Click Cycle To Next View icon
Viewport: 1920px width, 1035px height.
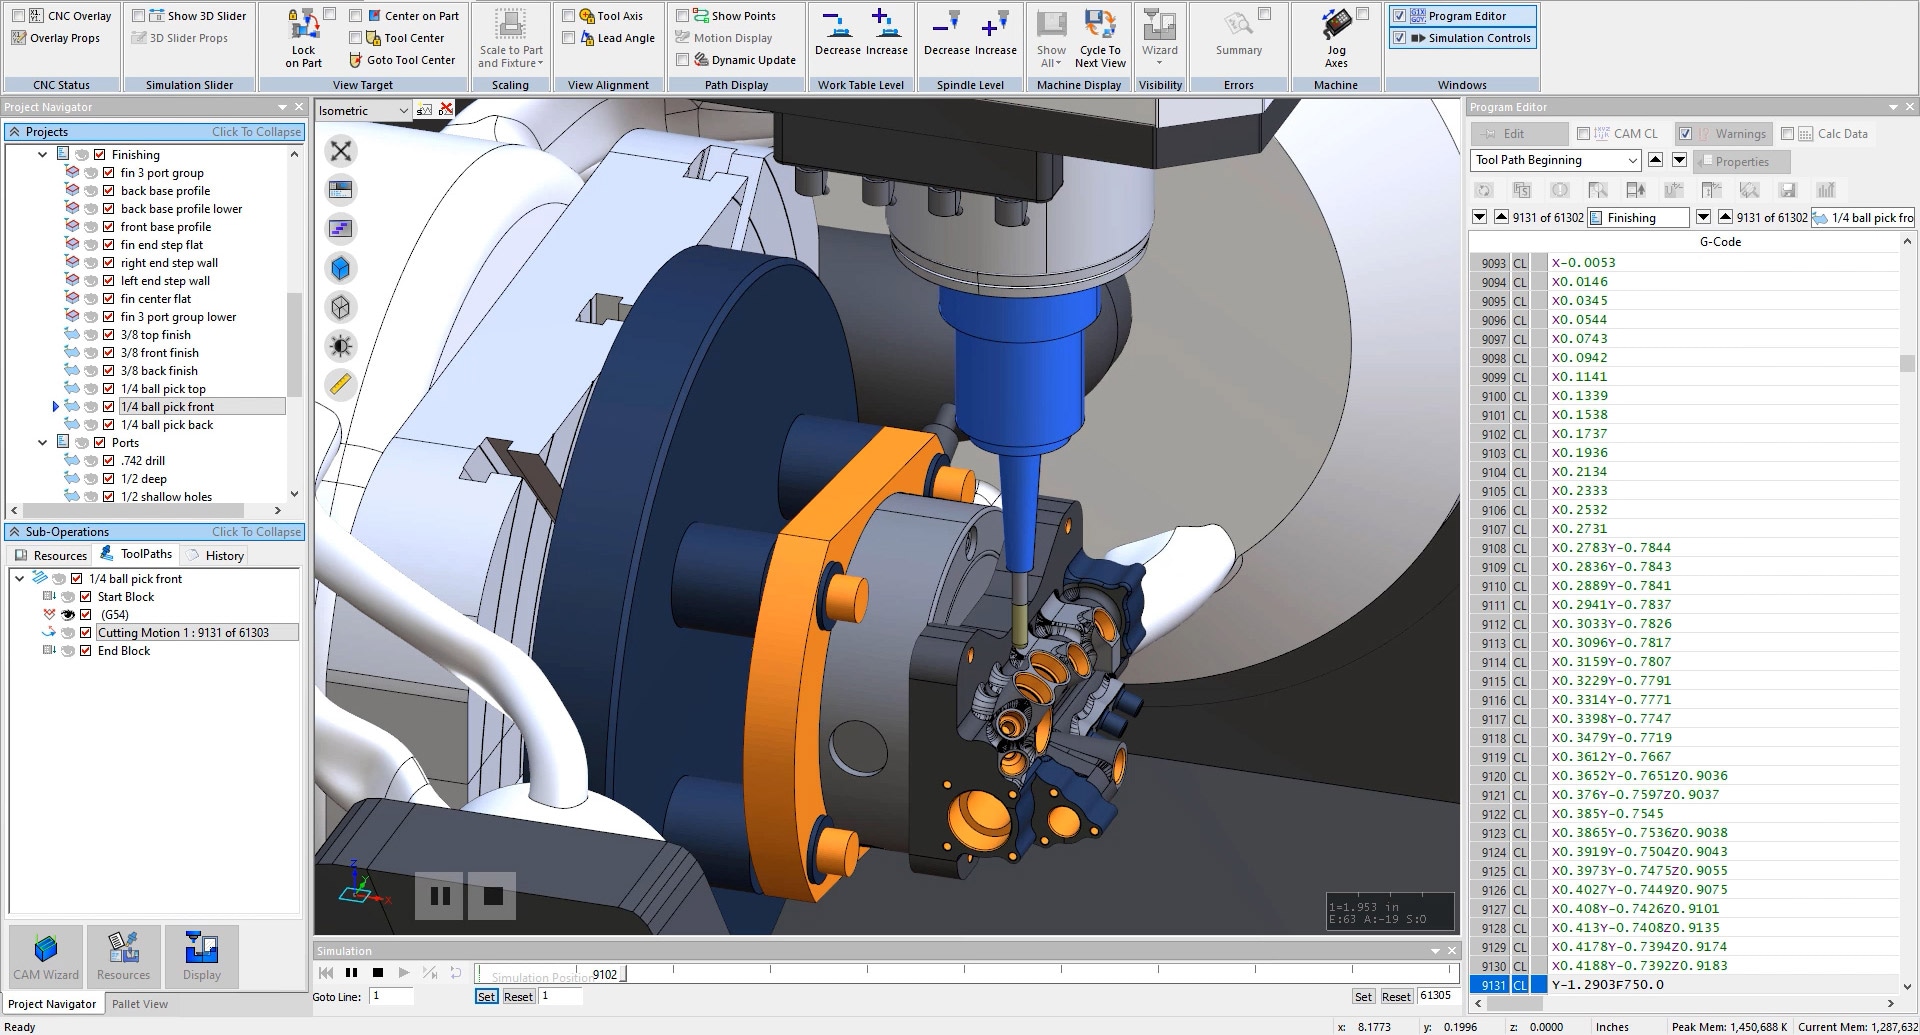1100,26
